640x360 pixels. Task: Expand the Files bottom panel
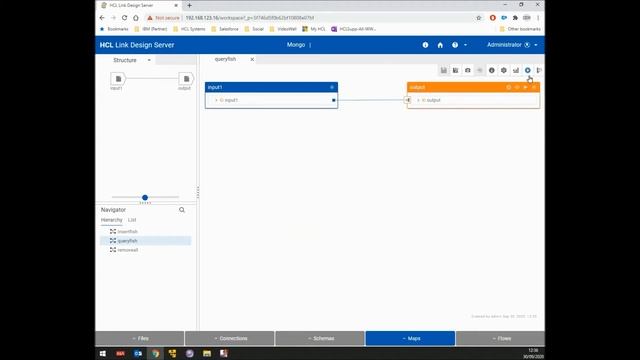(140, 338)
